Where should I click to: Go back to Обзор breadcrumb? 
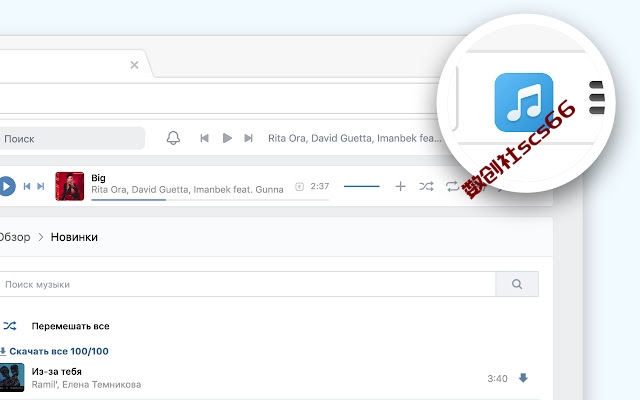(x=15, y=237)
